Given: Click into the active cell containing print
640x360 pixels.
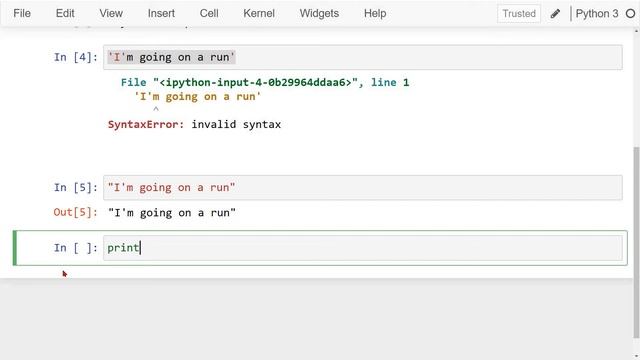Looking at the screenshot, I should pos(363,248).
